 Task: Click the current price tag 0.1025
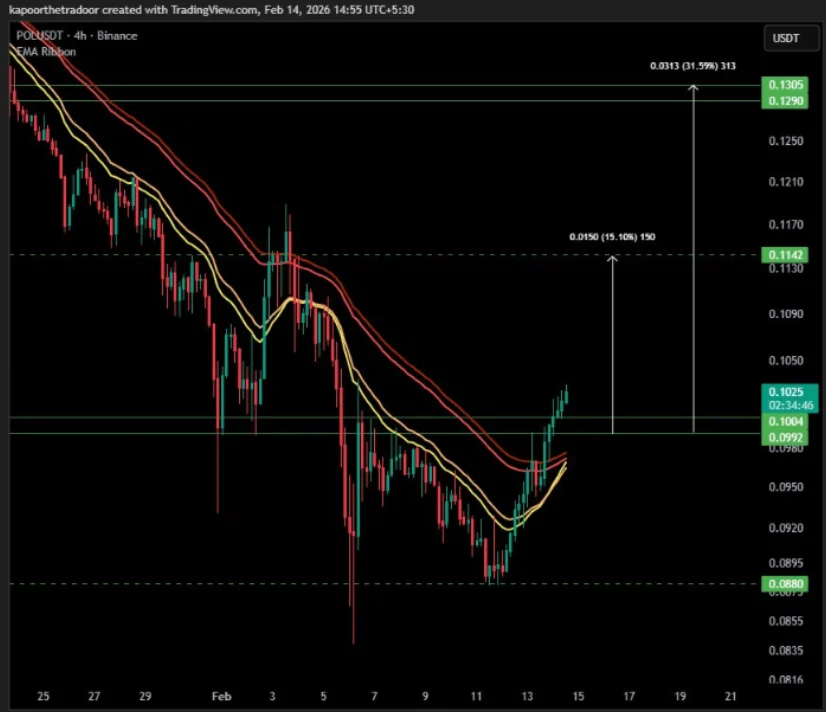(x=786, y=392)
